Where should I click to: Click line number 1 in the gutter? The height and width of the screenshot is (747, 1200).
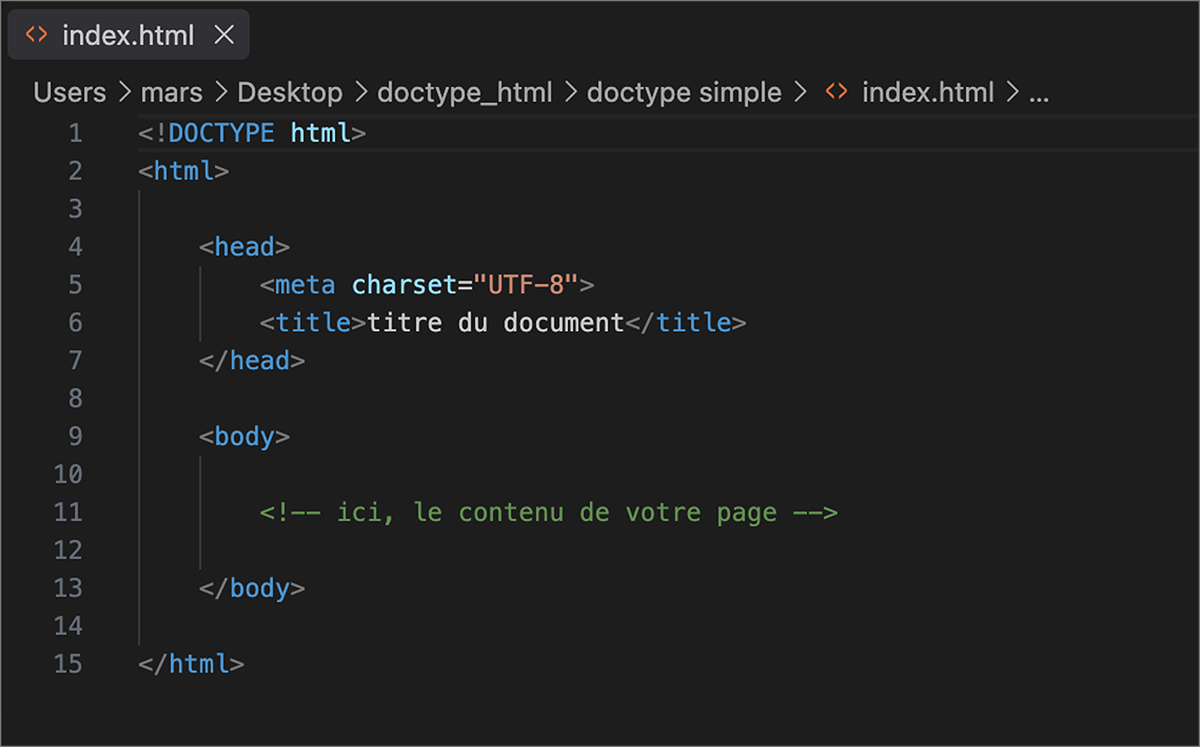(x=76, y=133)
